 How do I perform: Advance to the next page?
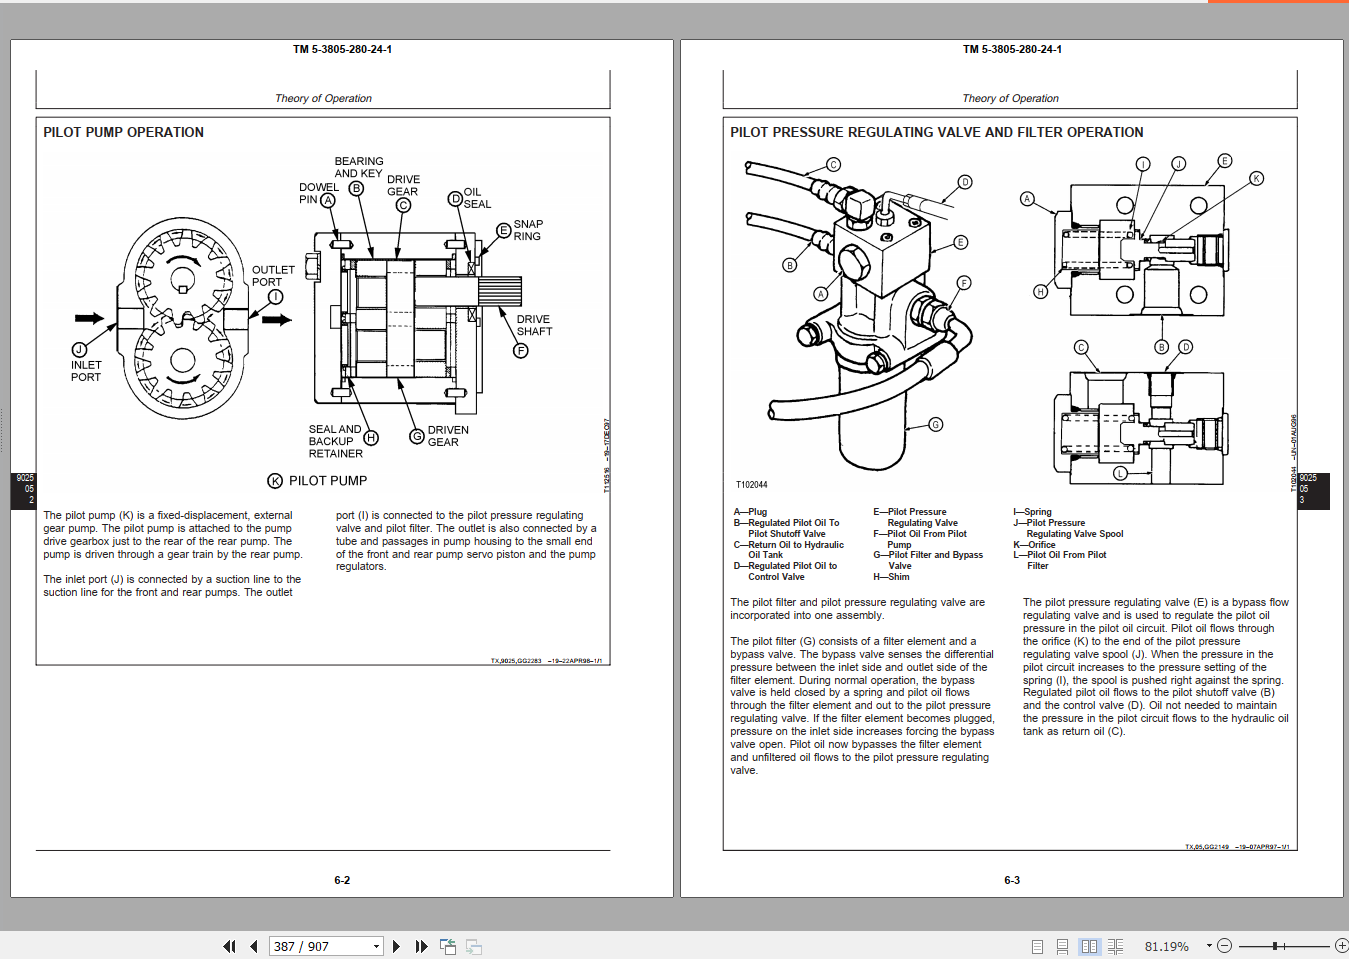[x=397, y=946]
